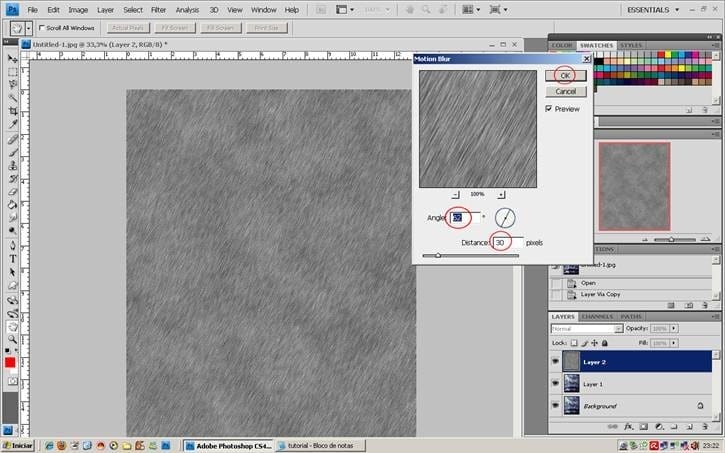The width and height of the screenshot is (725, 453).
Task: Toggle lock transparent pixels checkbox
Action: [574, 343]
